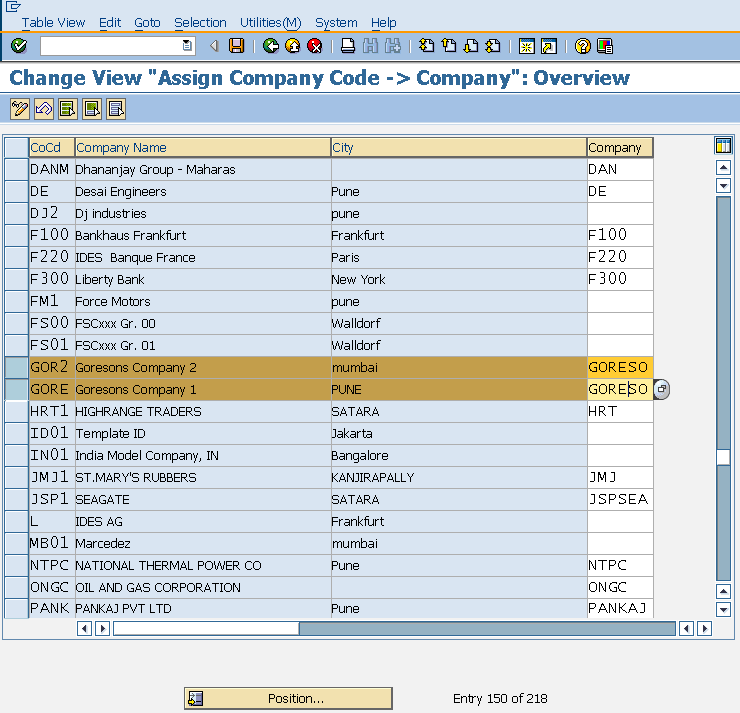Click the Company Name column header

coord(203,148)
